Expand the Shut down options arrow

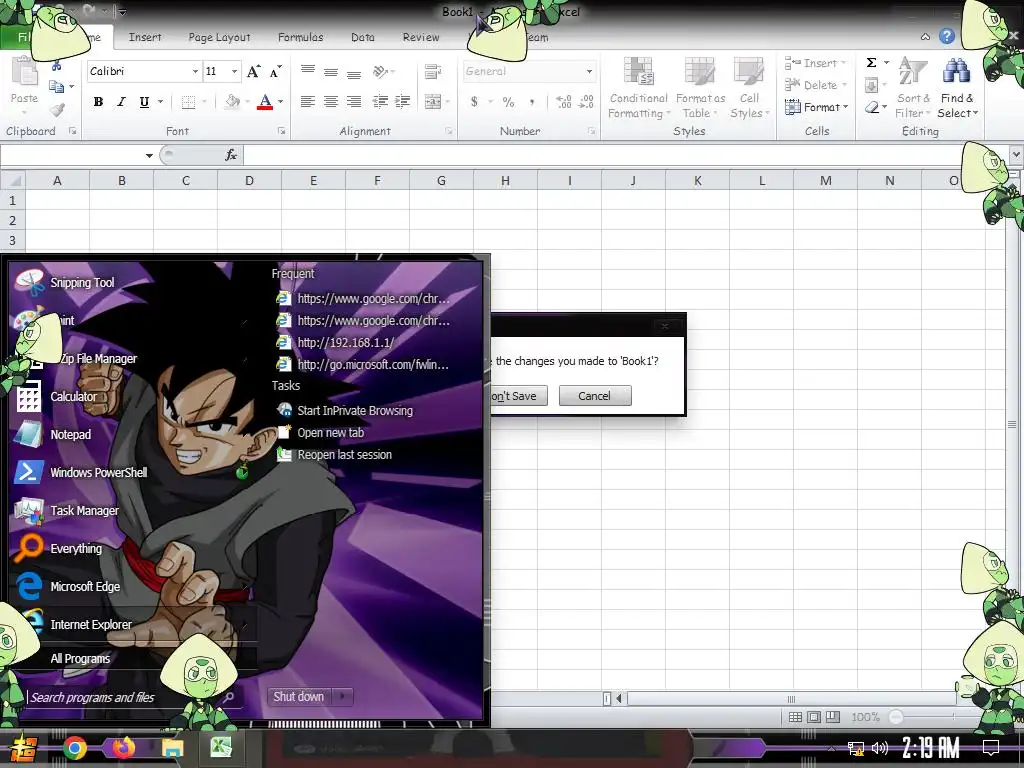pyautogui.click(x=343, y=697)
